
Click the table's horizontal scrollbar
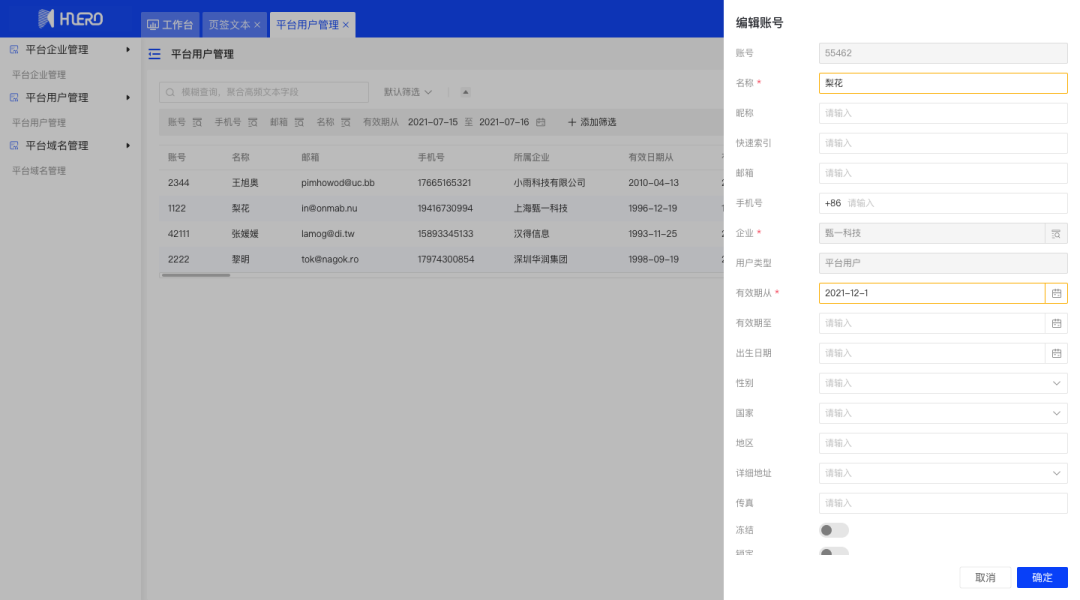(x=195, y=275)
